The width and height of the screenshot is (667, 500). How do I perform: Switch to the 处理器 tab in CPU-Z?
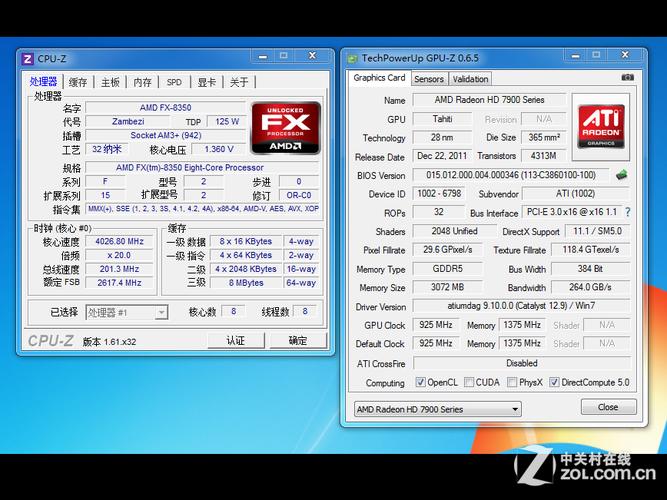pyautogui.click(x=43, y=82)
